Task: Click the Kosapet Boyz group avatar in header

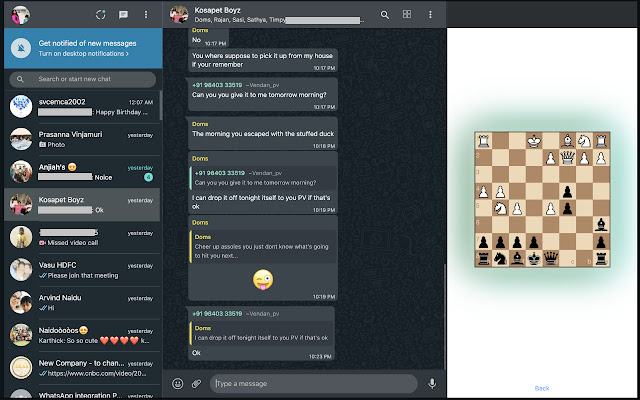Action: point(179,15)
